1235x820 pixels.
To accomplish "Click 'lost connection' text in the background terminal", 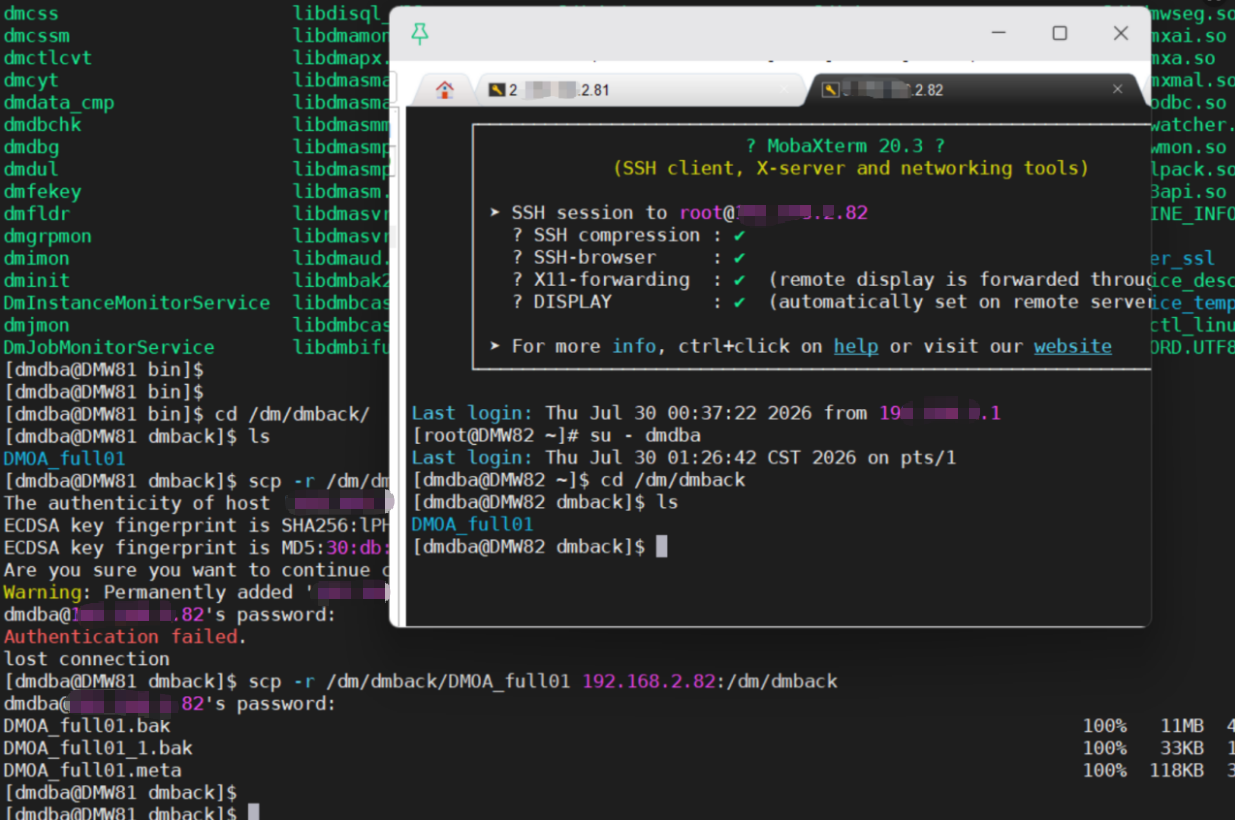I will [x=86, y=659].
